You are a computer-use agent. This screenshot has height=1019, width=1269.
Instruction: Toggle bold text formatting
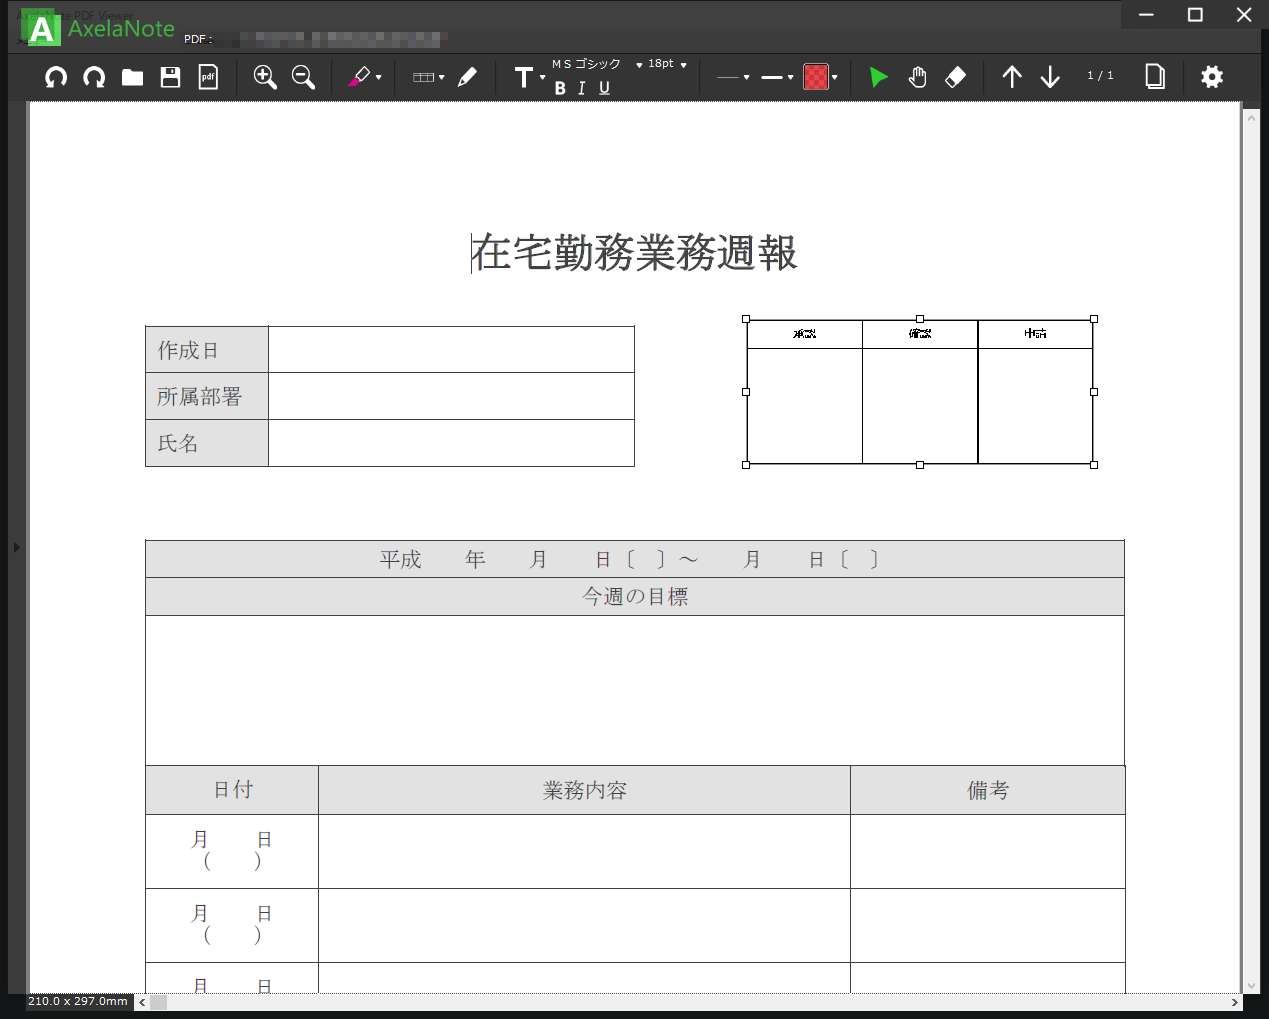click(x=559, y=88)
